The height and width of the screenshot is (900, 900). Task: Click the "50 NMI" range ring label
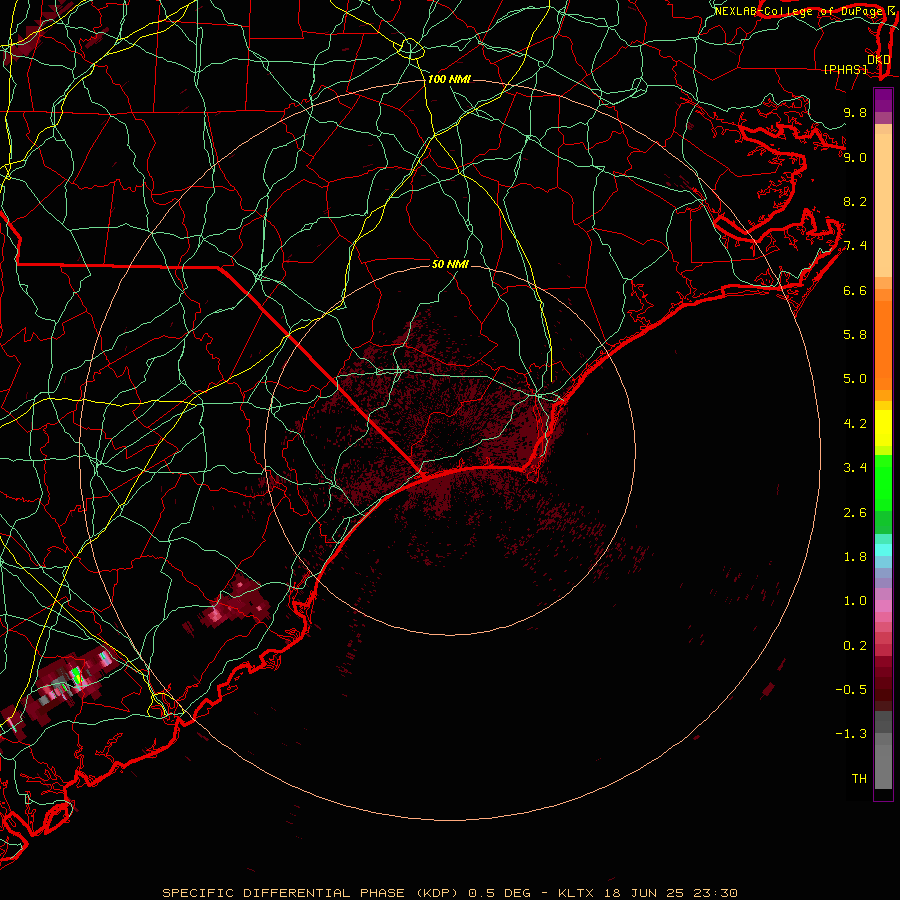pos(450,264)
